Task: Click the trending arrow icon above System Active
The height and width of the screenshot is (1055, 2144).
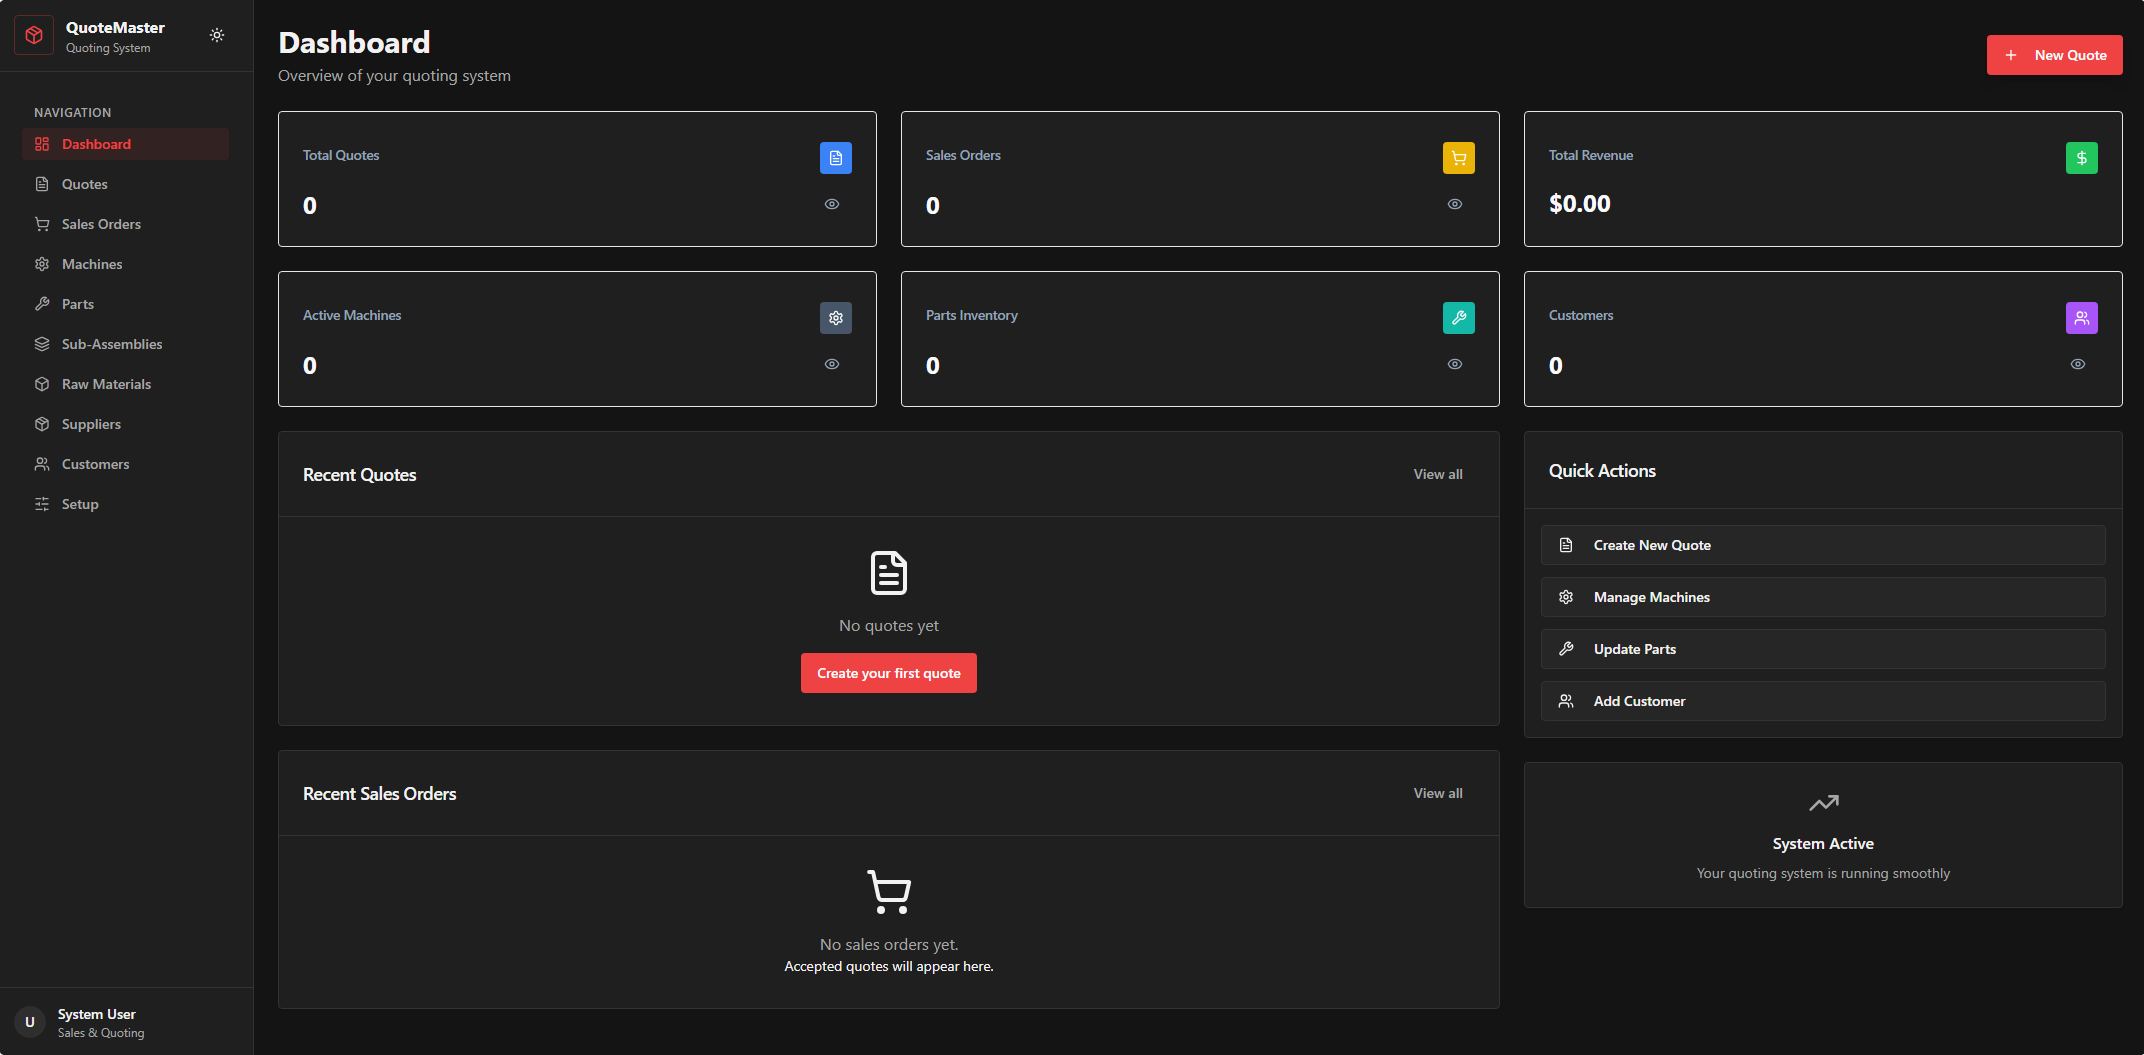Action: 1823,803
